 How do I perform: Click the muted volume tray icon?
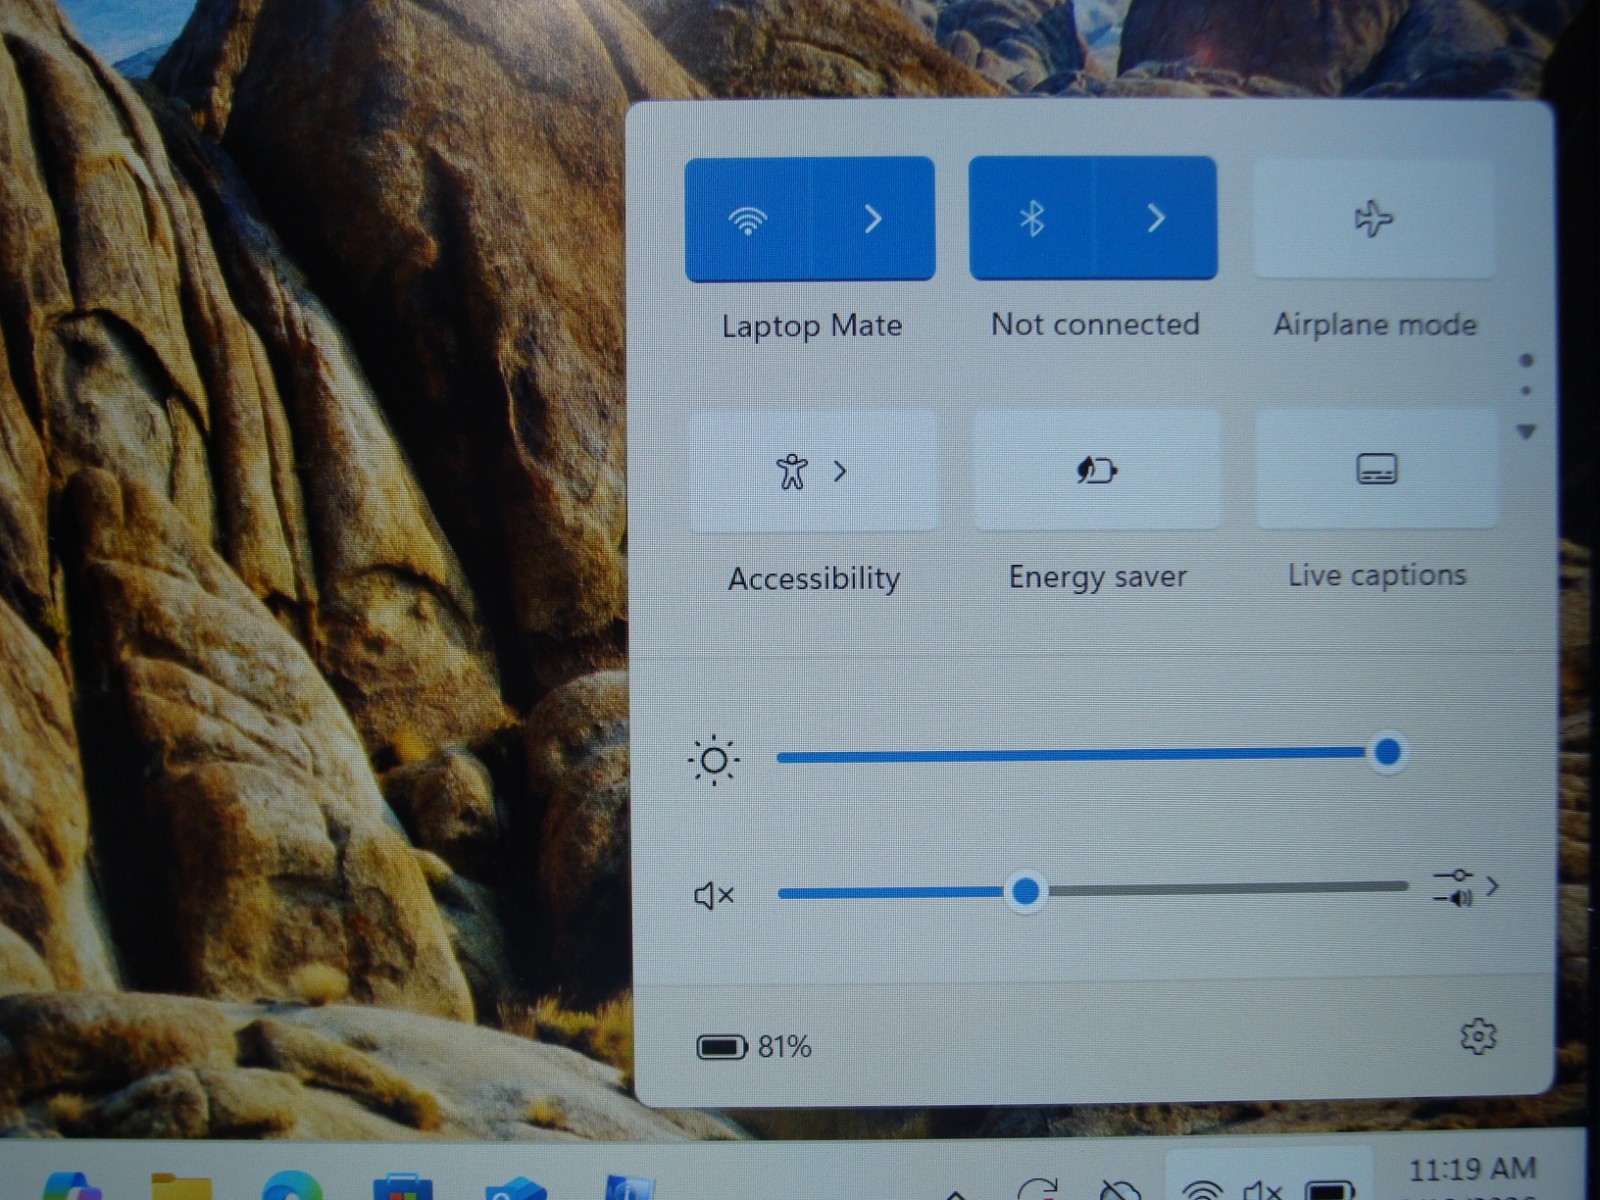pos(1262,1189)
